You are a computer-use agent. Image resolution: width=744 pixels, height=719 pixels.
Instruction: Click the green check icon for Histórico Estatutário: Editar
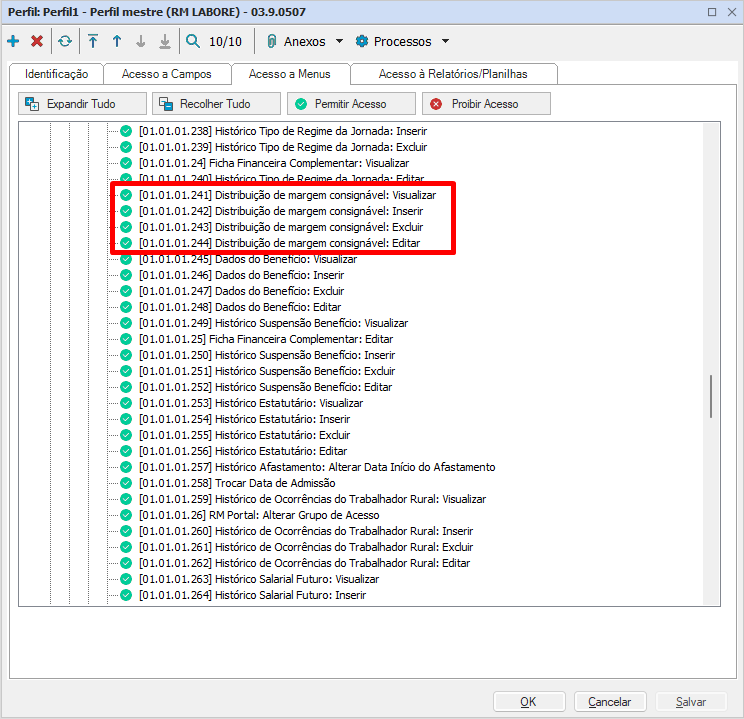pyautogui.click(x=126, y=451)
